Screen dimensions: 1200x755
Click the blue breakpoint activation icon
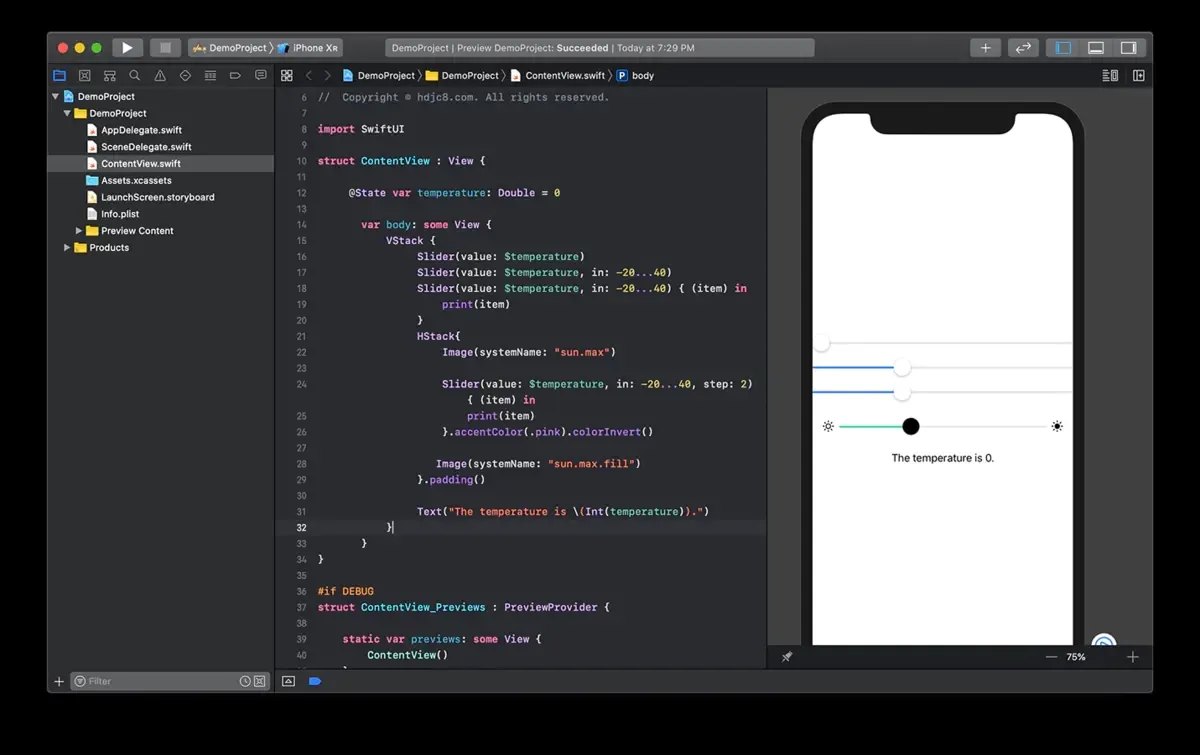(315, 681)
